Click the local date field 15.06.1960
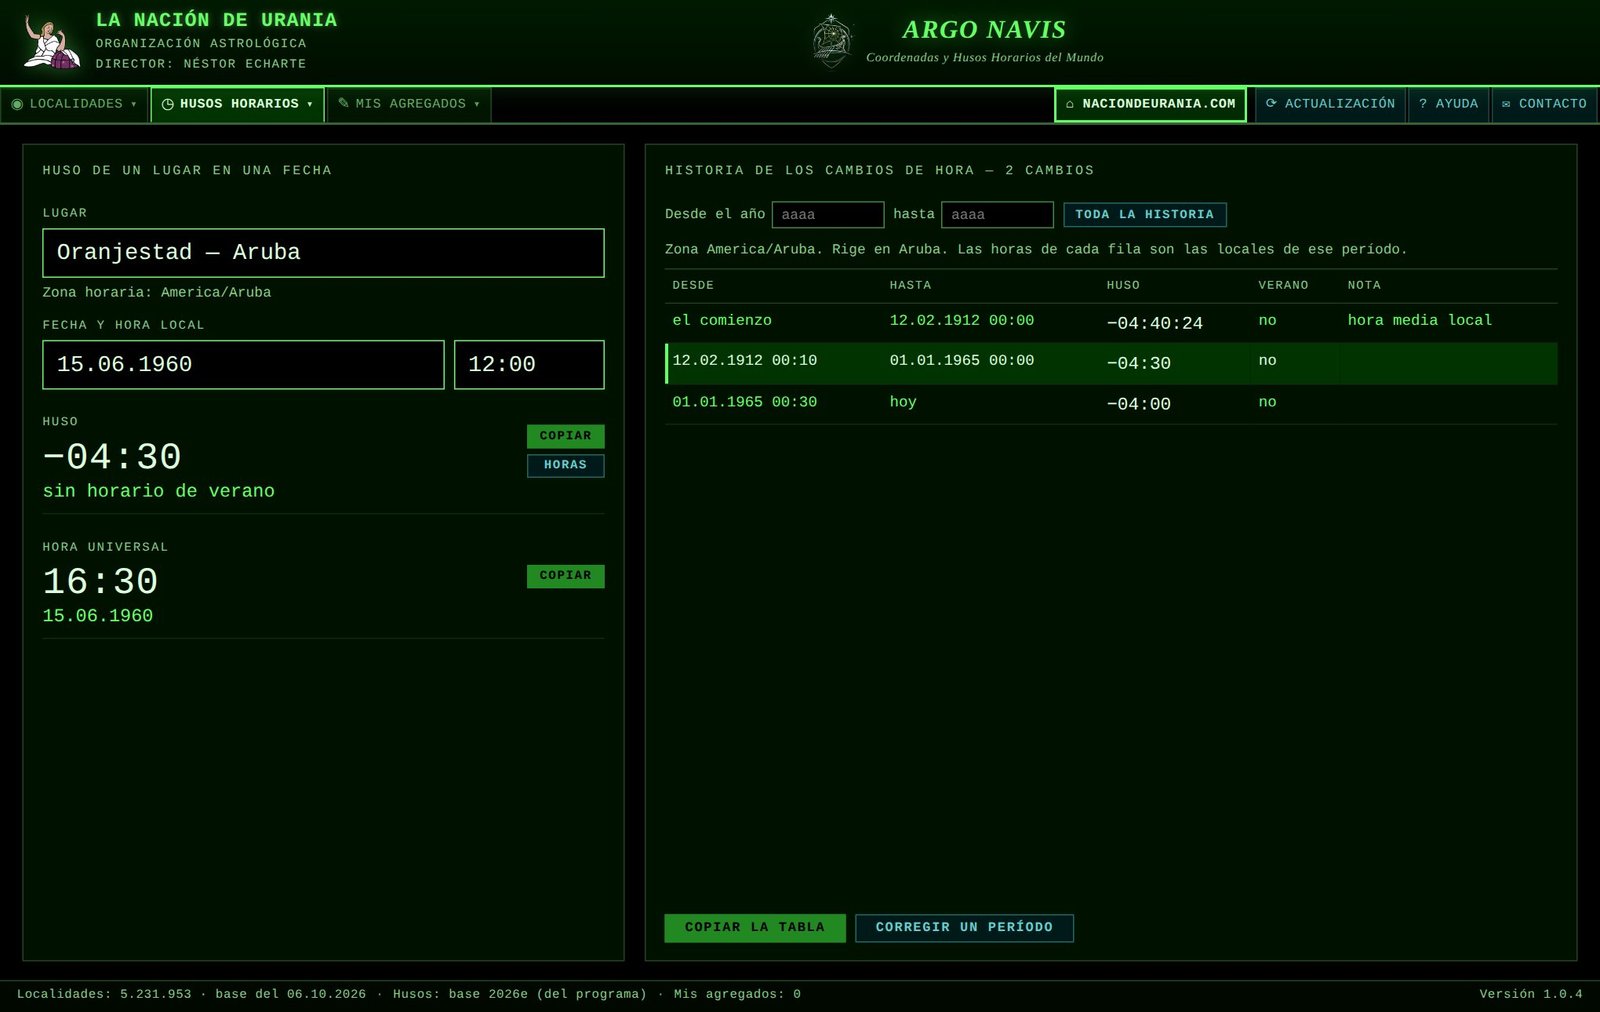 click(243, 365)
